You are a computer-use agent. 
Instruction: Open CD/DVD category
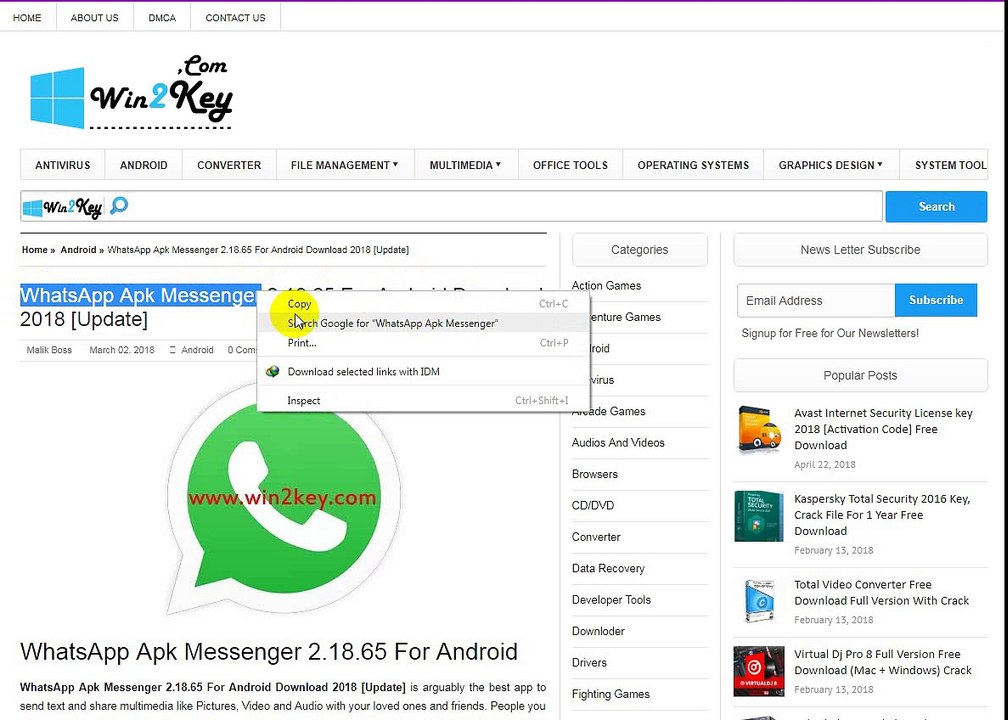point(593,505)
